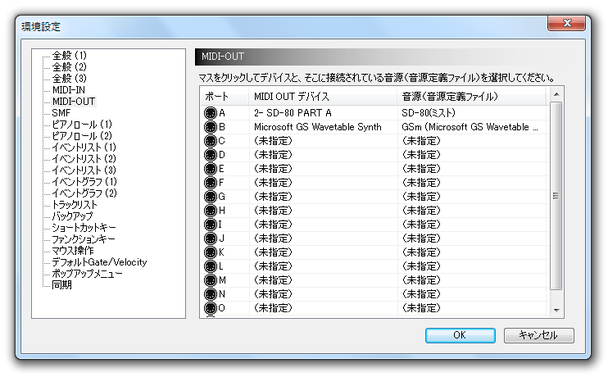Click port E's (未指定) sound source cell
This screenshot has width=608, height=377.
[472, 169]
